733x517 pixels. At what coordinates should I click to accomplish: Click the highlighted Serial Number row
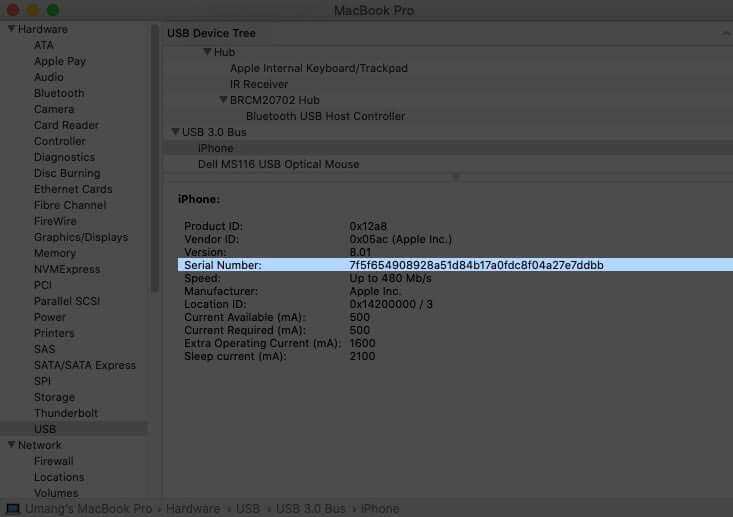point(455,265)
